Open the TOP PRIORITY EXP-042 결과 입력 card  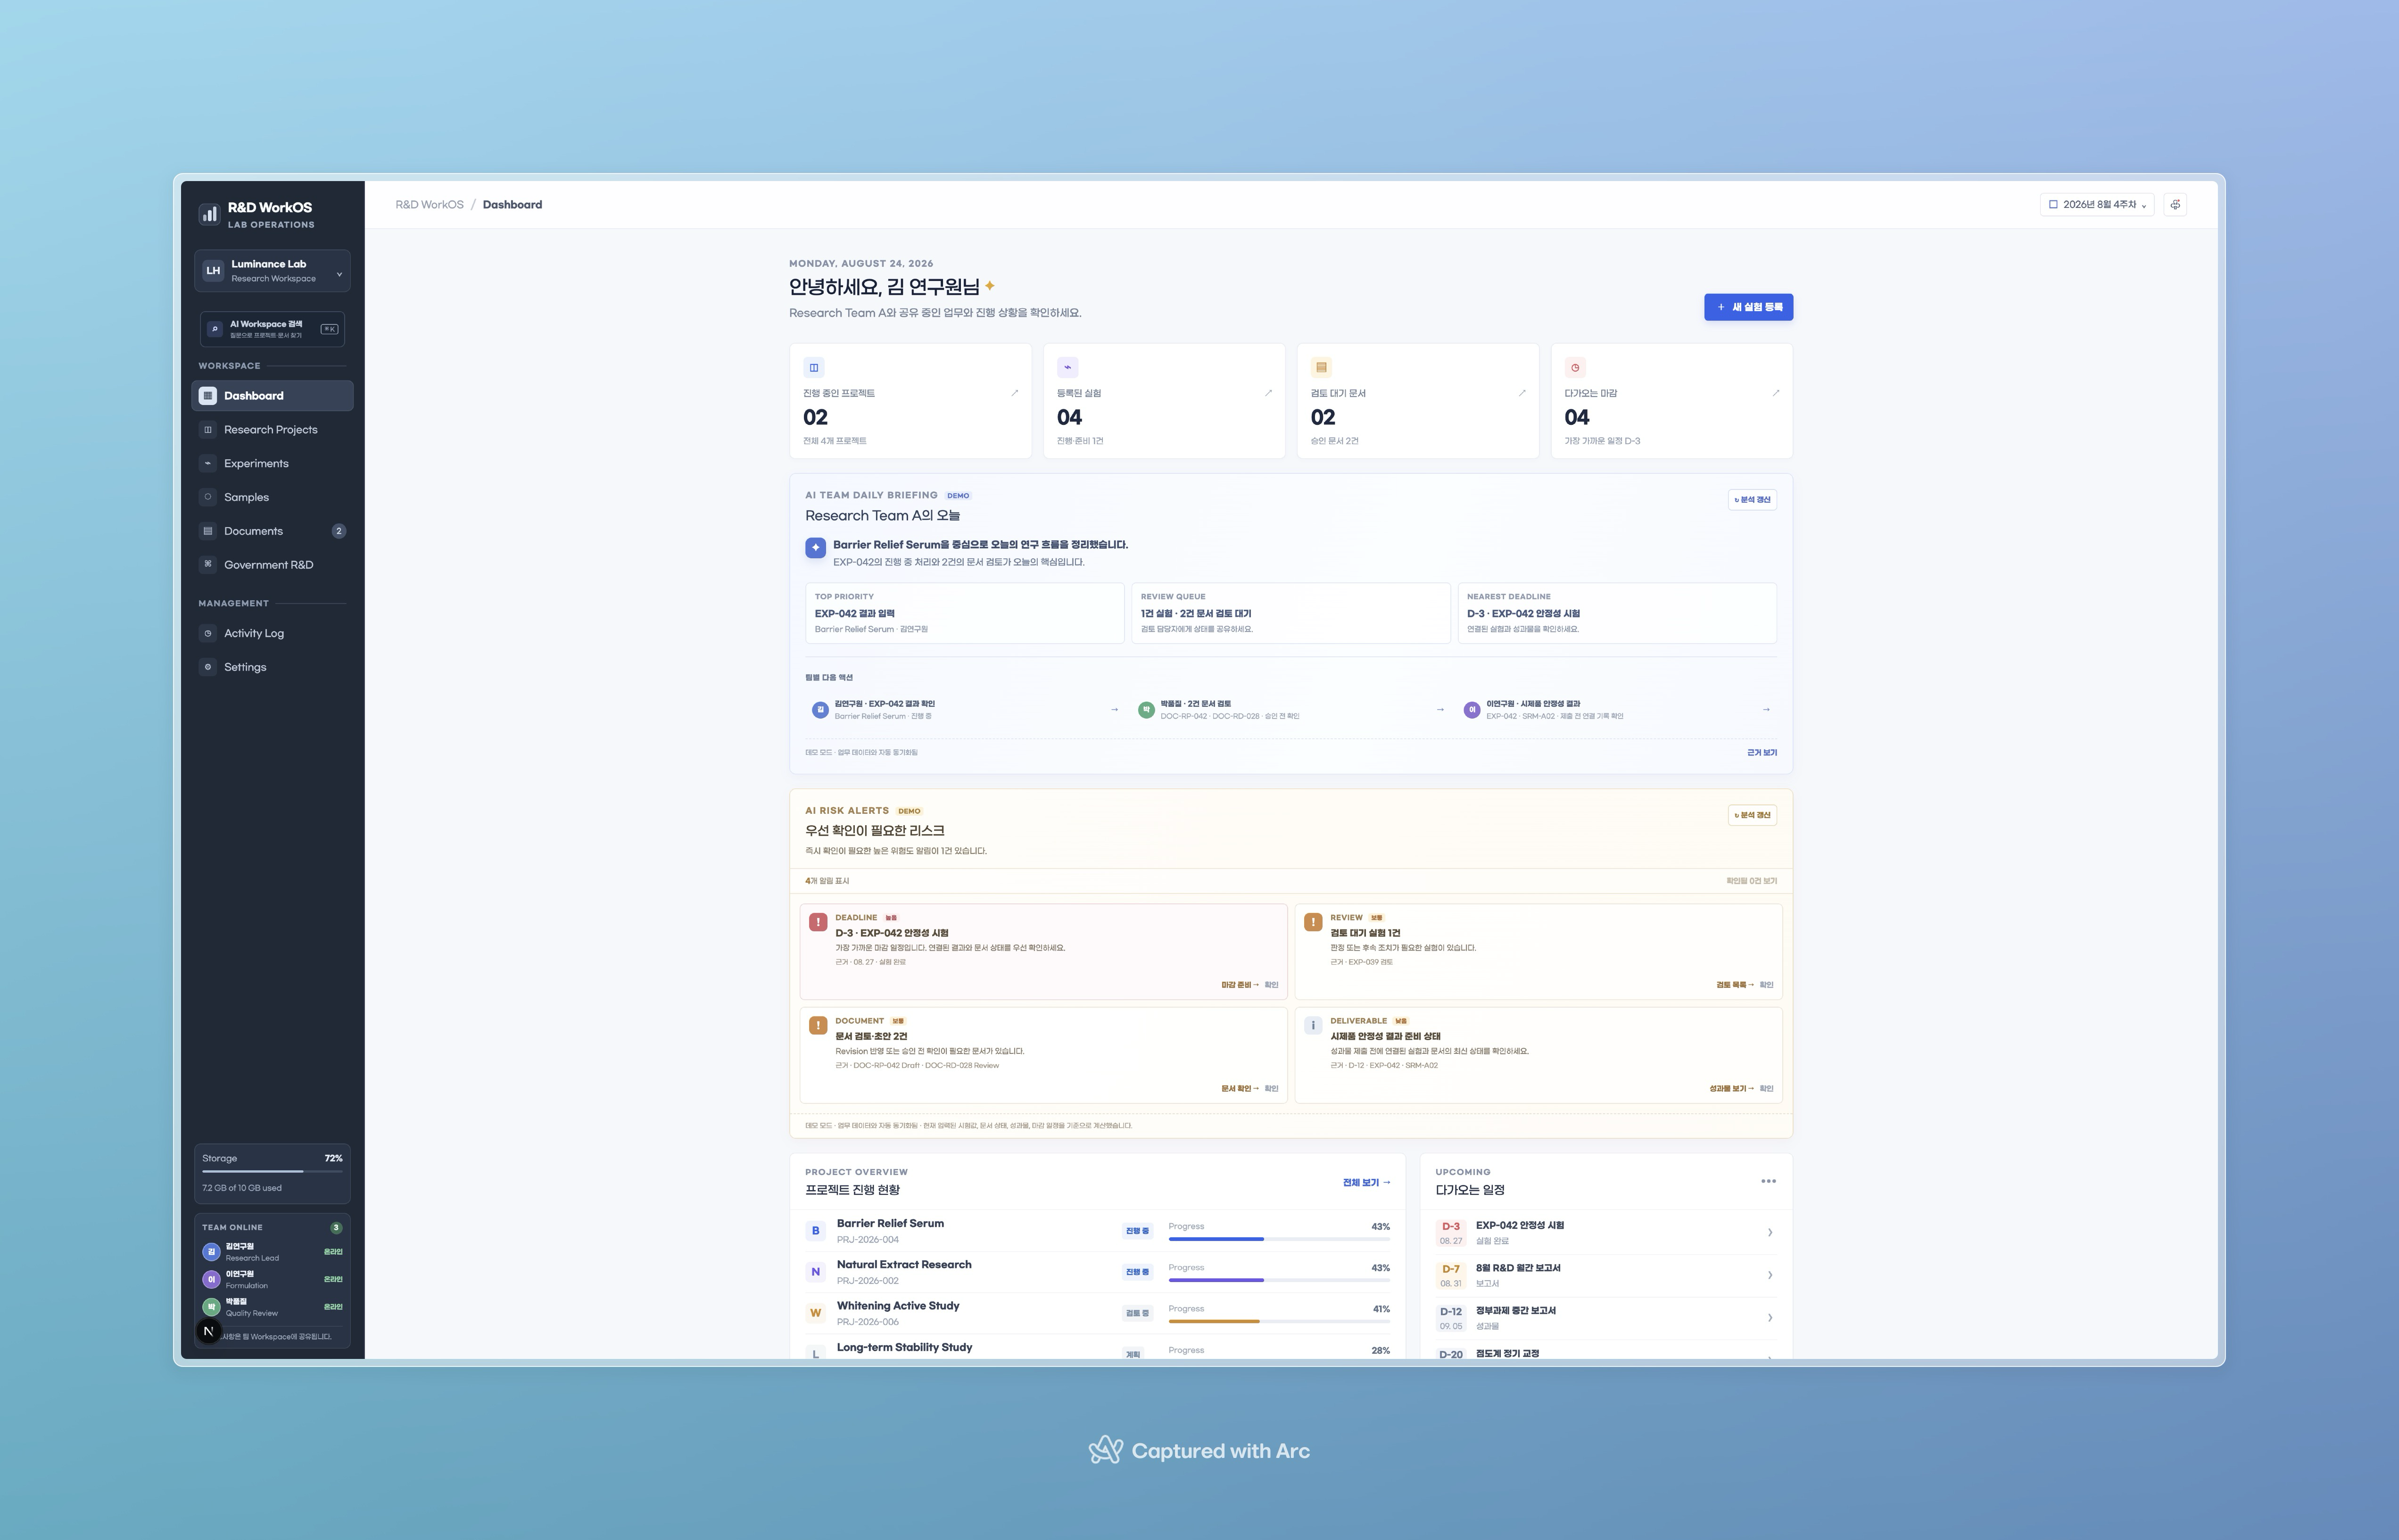[965, 613]
